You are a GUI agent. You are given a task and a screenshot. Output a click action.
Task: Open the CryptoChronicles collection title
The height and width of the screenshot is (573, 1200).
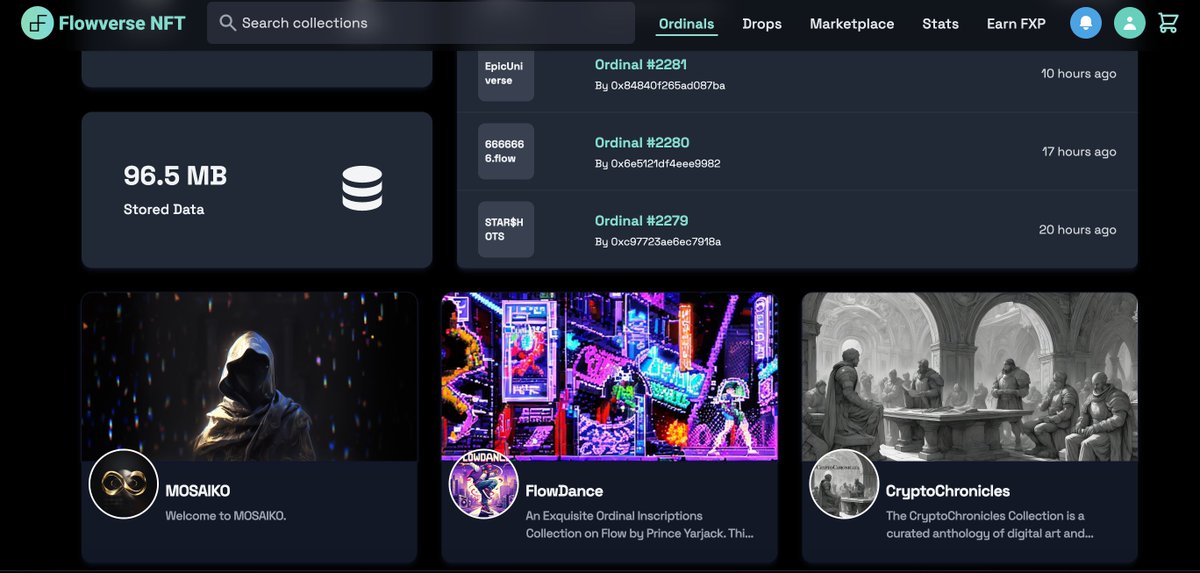pyautogui.click(x=948, y=491)
